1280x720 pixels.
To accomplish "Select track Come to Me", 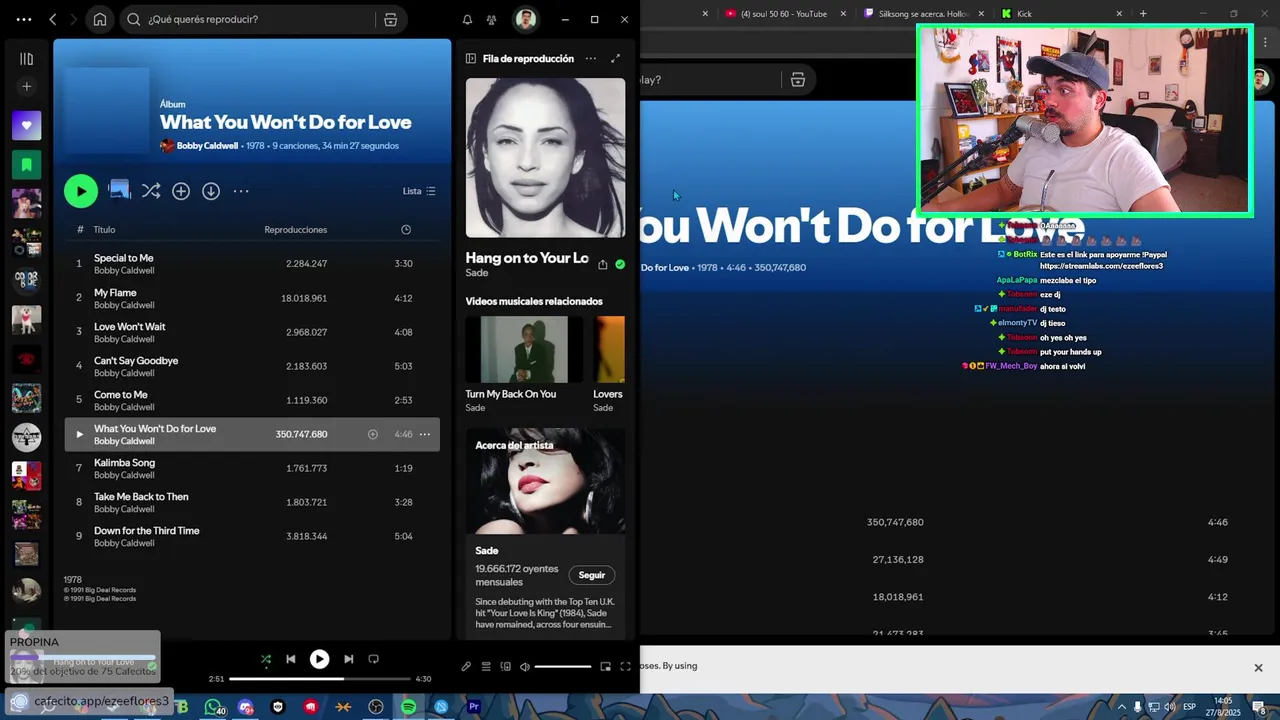I will (x=252, y=400).
